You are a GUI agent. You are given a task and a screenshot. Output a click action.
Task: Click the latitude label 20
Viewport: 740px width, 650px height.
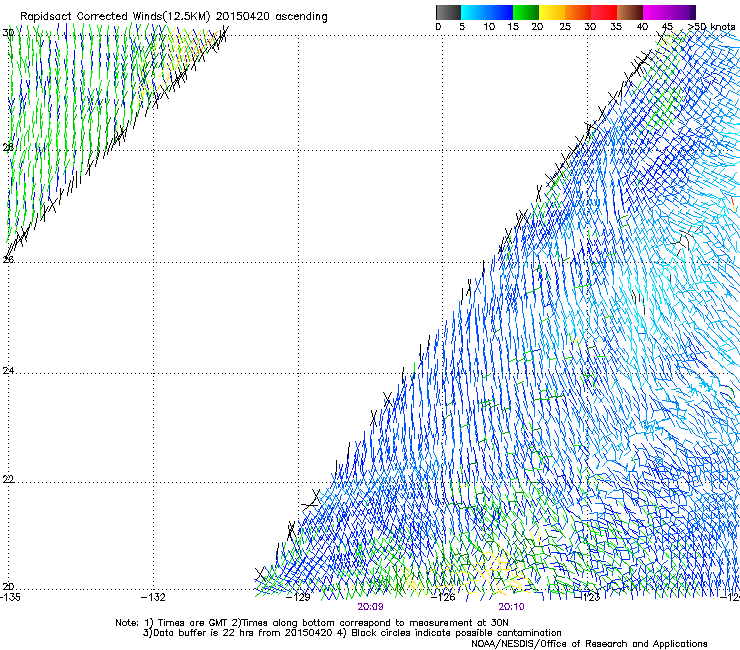pyautogui.click(x=8, y=586)
